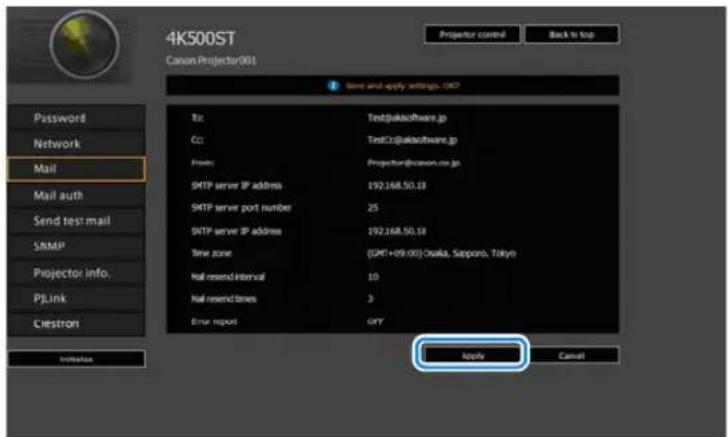This screenshot has height=437, width=728.
Task: Click SMTP server IP address value
Action: pos(396,186)
